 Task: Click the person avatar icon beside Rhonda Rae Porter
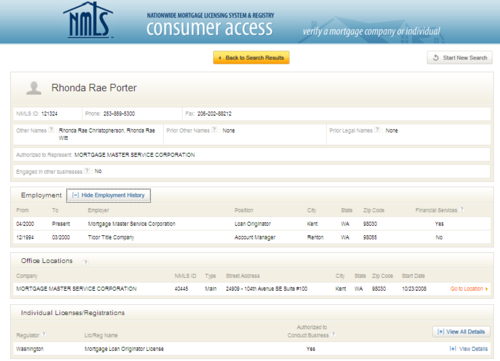[34, 88]
